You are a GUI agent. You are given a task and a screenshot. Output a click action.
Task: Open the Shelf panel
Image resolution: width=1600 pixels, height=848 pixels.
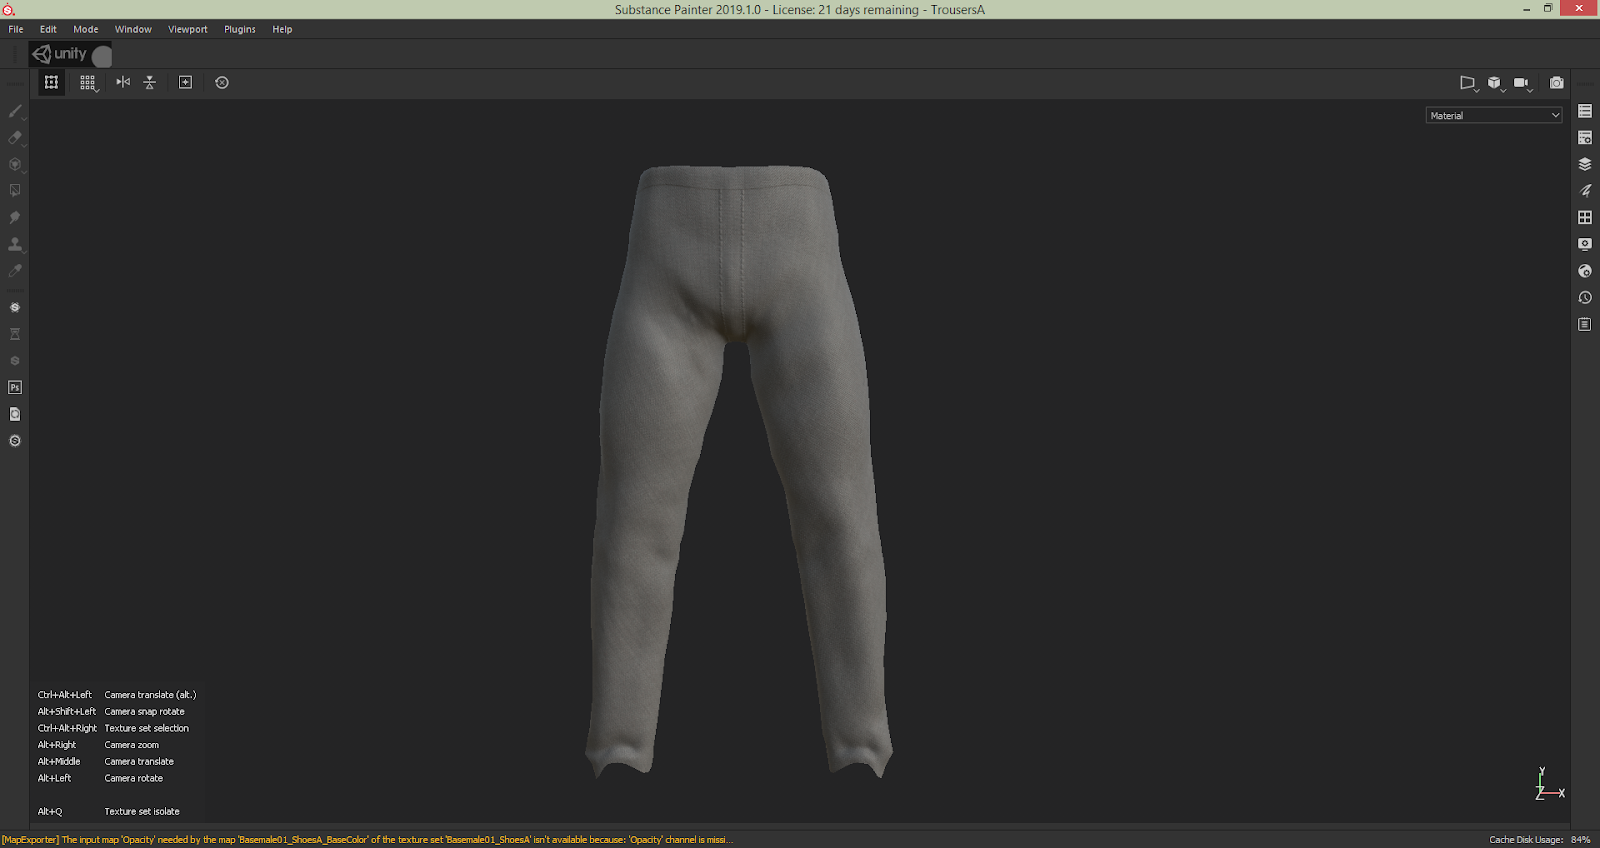pyautogui.click(x=1585, y=217)
